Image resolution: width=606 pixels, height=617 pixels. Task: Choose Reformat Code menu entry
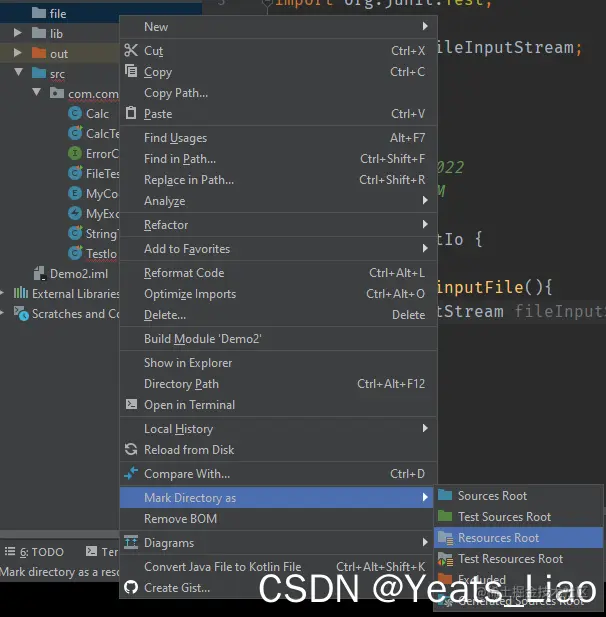278,273
